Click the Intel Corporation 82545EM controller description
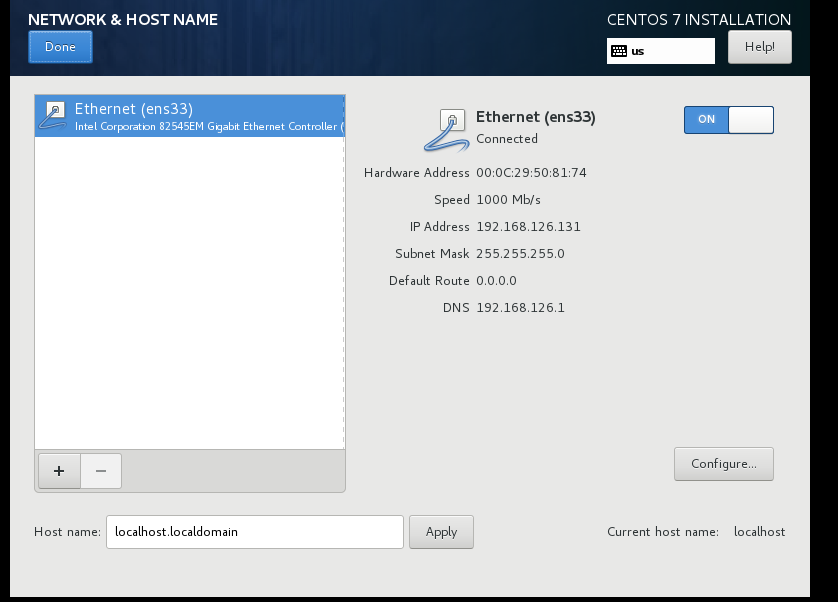This screenshot has height=602, width=838. coord(208,126)
